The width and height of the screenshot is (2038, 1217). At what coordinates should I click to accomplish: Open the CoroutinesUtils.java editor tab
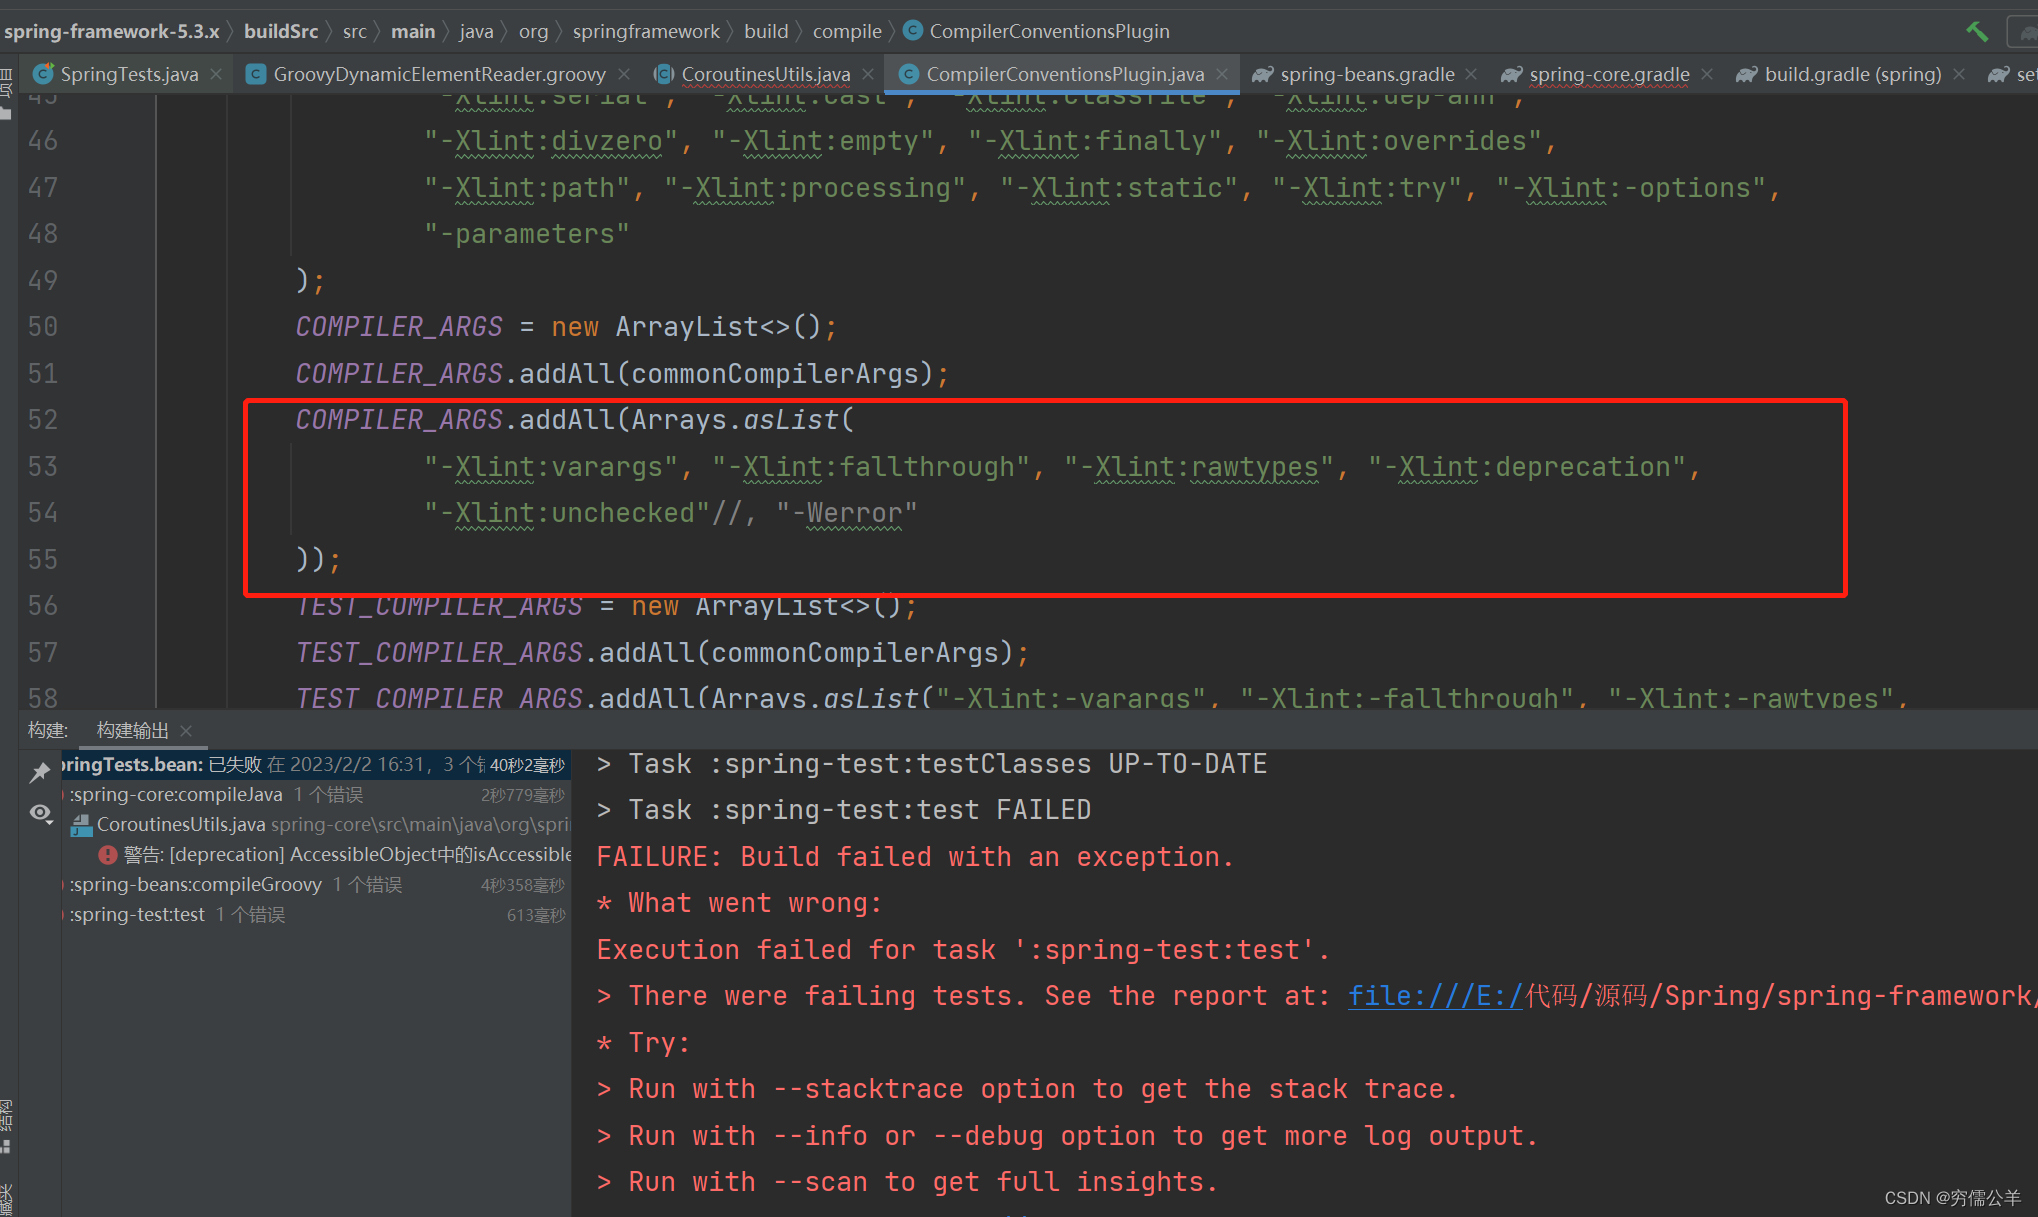(765, 74)
